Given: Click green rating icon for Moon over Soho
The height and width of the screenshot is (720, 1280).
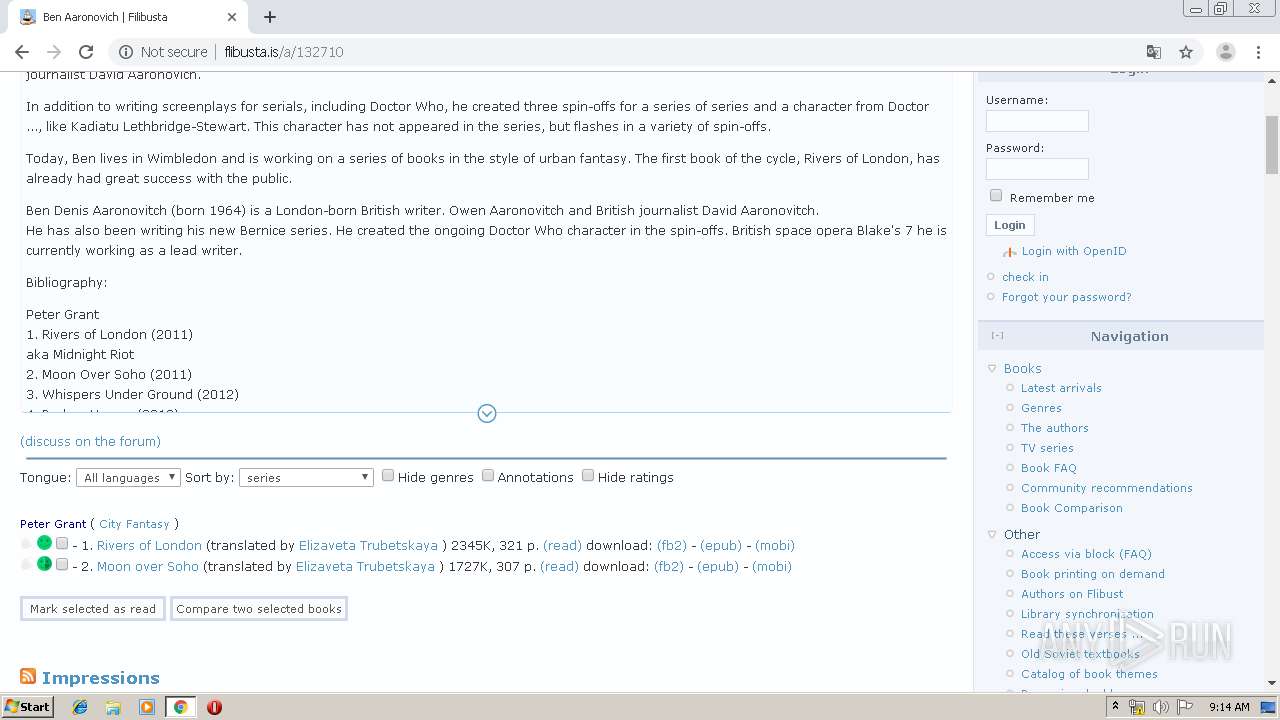Looking at the screenshot, I should click(44, 564).
